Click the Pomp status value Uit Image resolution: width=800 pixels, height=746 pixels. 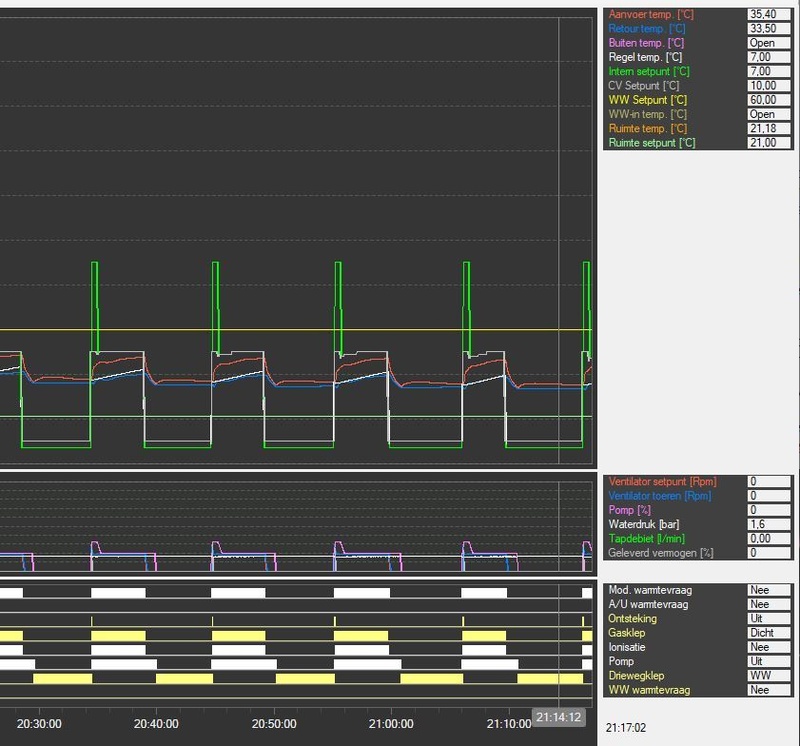click(769, 662)
